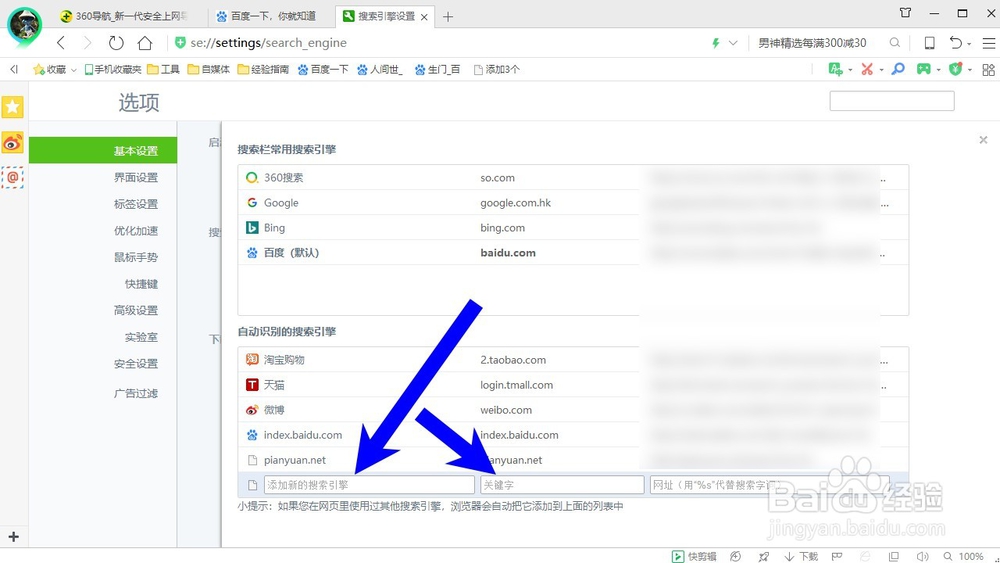Open the Weibo sidebar icon

pos(12,143)
